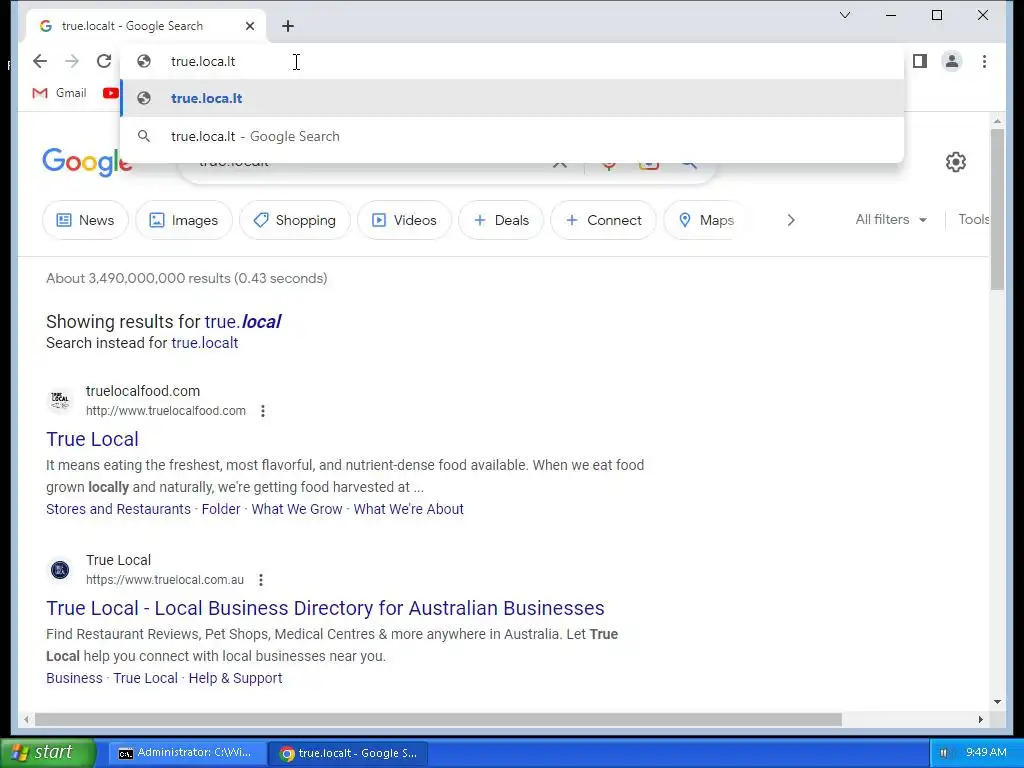Click in the address bar text true.loca.lt
This screenshot has width=1024, height=768.
pyautogui.click(x=203, y=61)
